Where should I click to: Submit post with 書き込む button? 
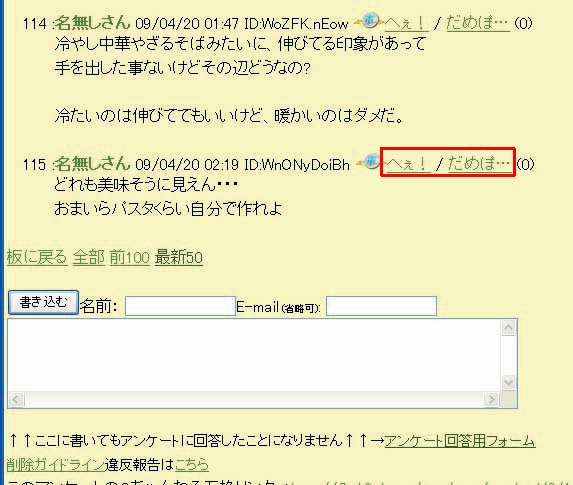click(43, 303)
